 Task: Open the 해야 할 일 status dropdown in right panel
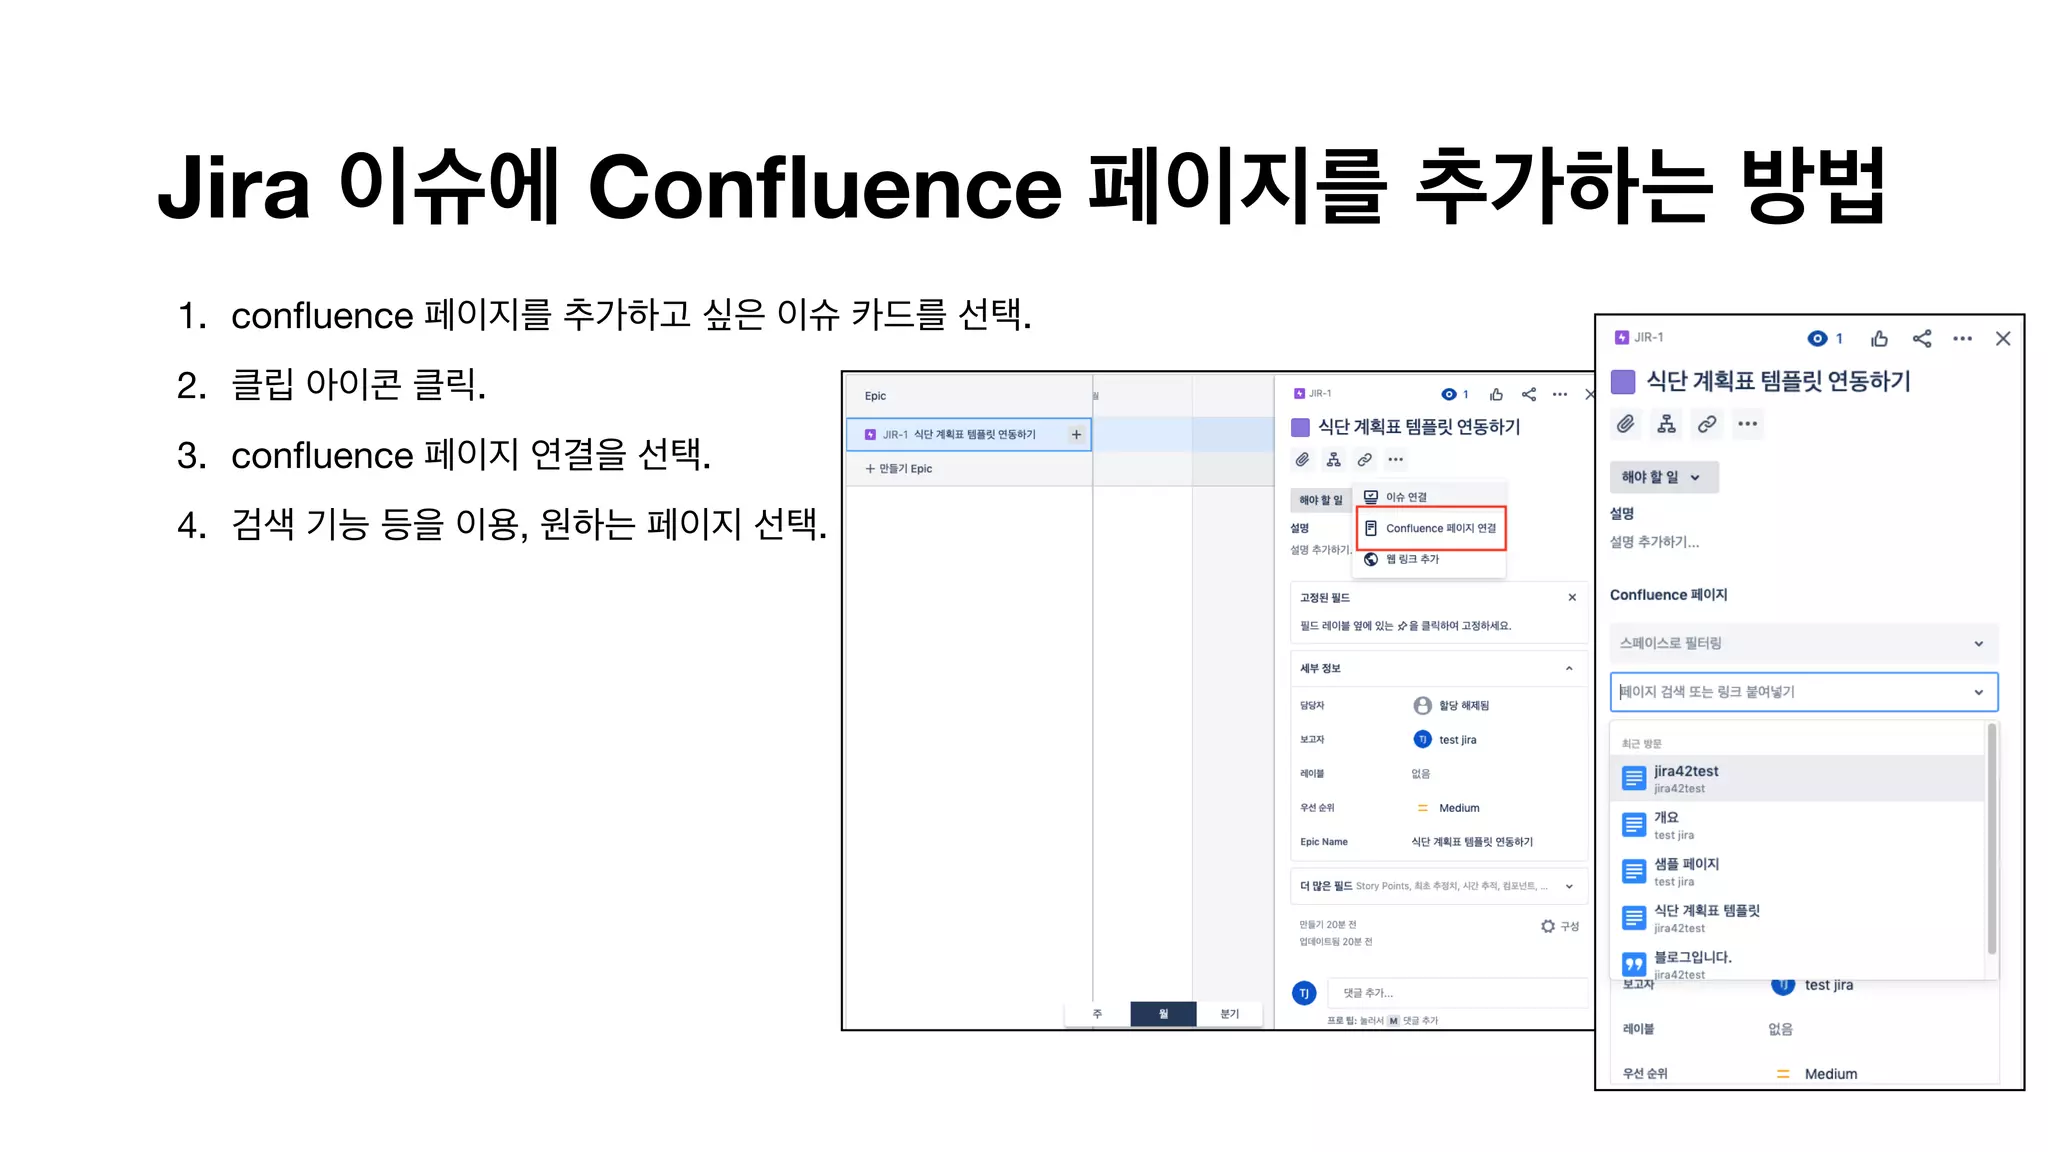pyautogui.click(x=1664, y=477)
